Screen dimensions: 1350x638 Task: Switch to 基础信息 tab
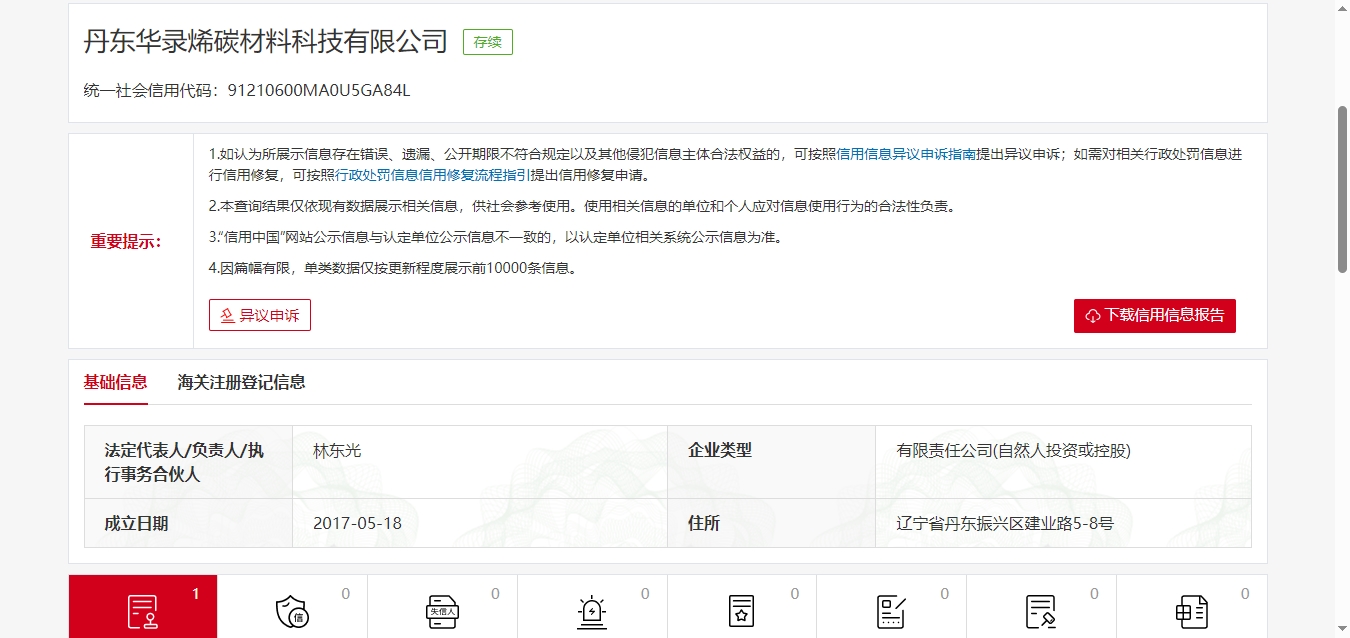click(116, 382)
